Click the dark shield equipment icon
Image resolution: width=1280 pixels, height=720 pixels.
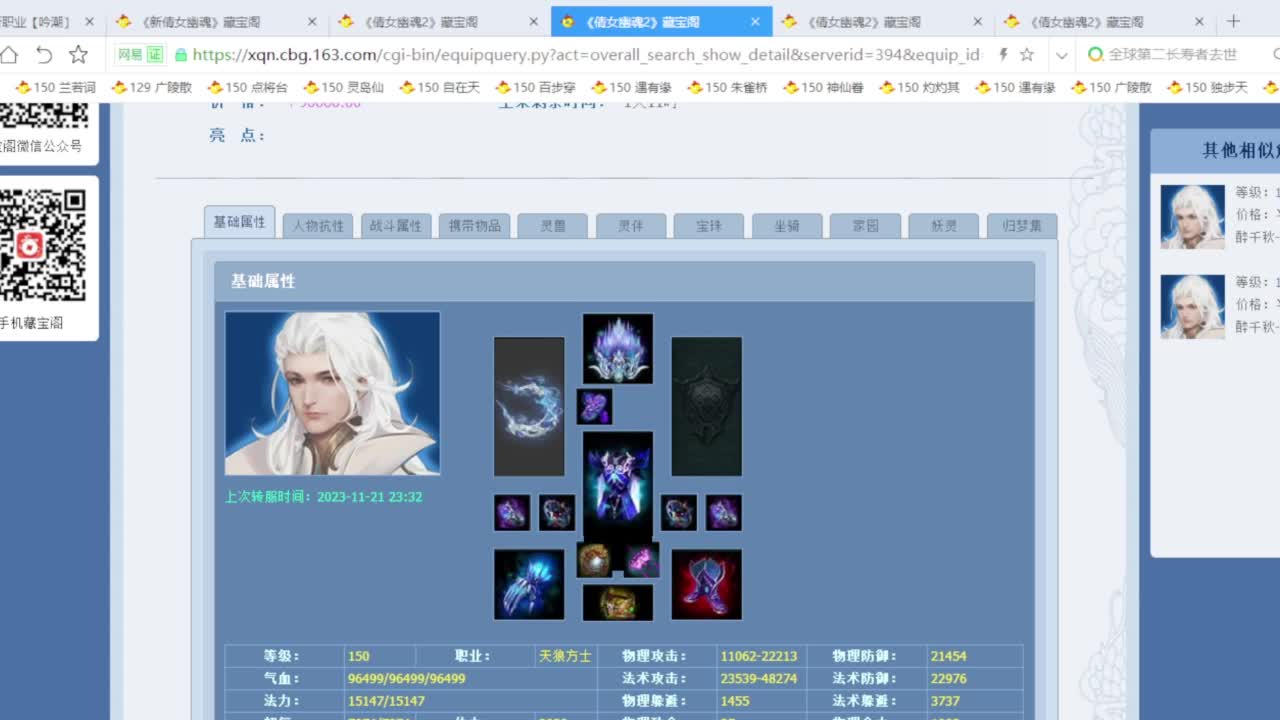[x=706, y=405]
